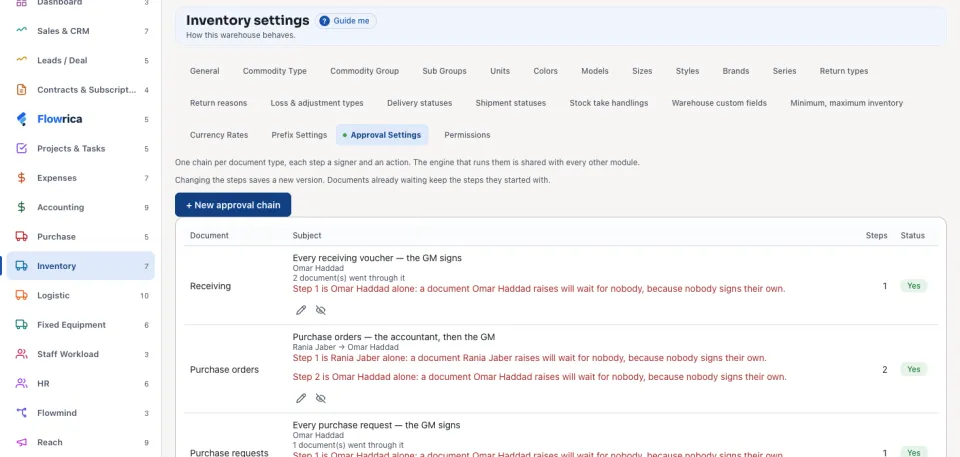Click the Guide me button

pos(346,21)
